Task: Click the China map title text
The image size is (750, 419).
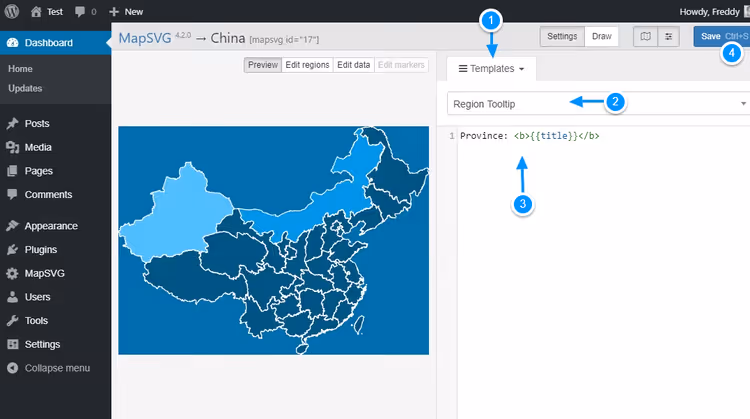Action: click(x=228, y=38)
